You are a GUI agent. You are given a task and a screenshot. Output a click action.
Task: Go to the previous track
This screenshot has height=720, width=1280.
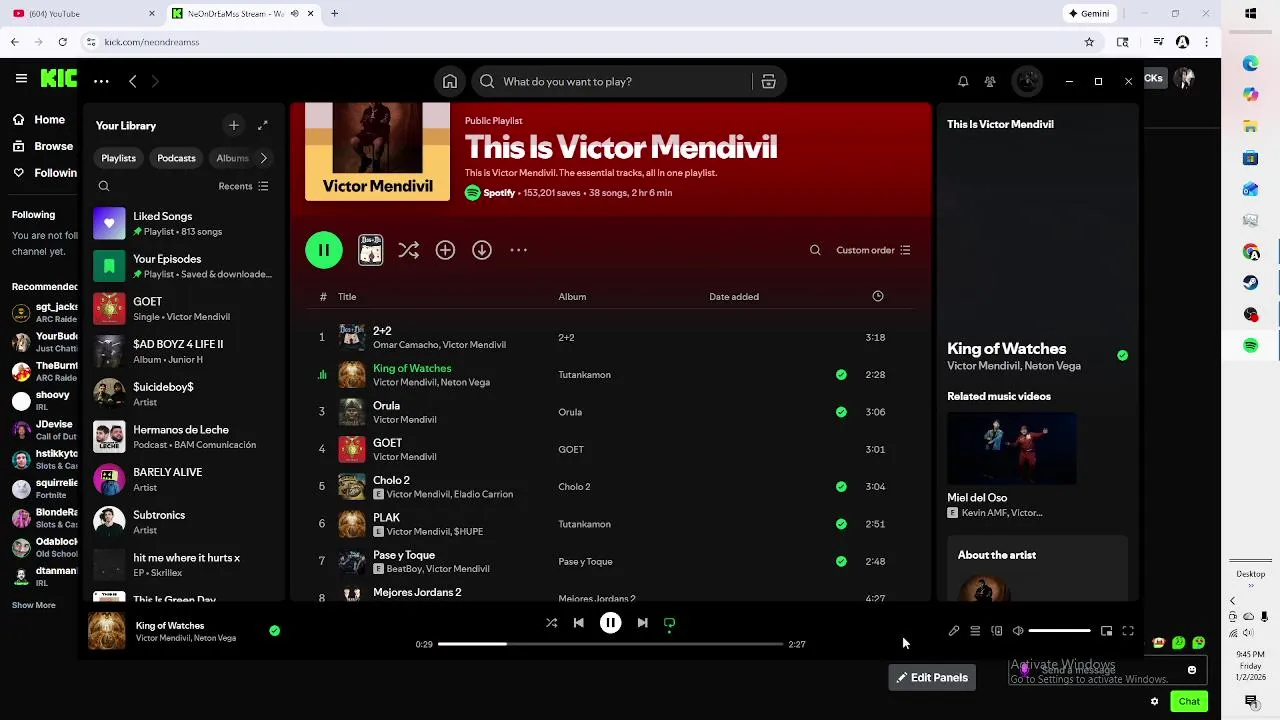pyautogui.click(x=578, y=623)
